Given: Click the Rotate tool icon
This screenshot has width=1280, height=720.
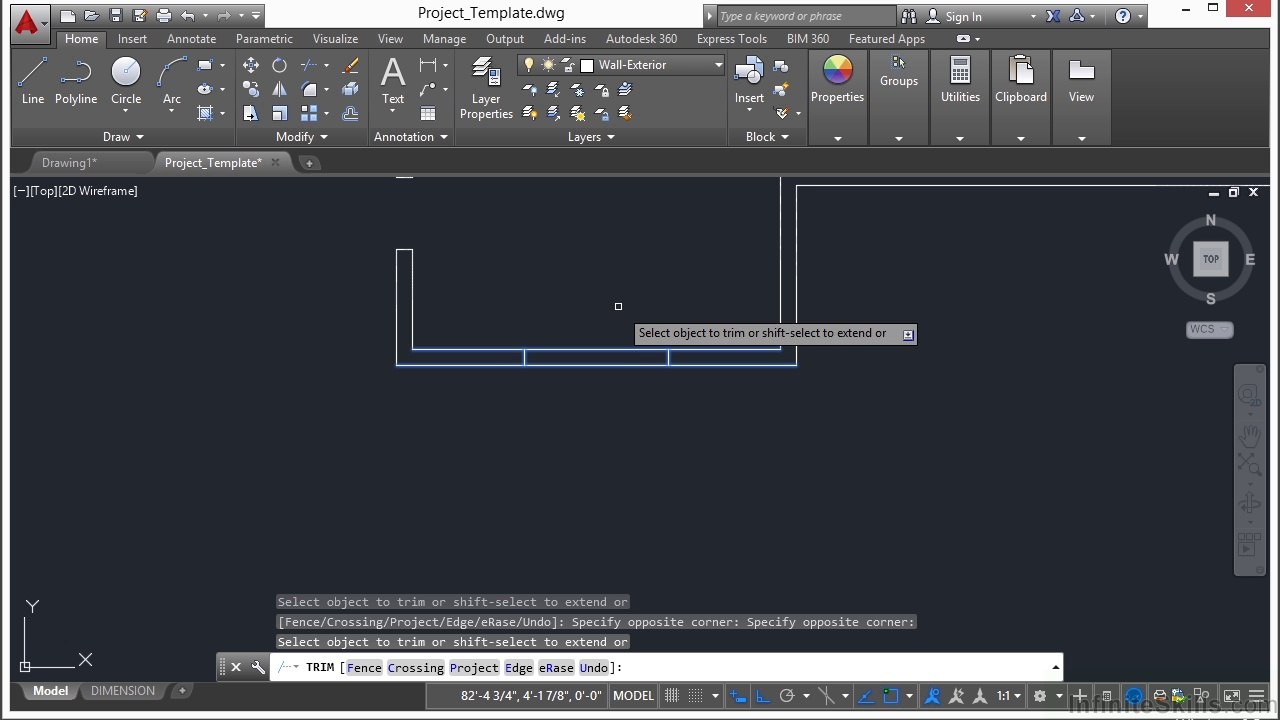Looking at the screenshot, I should tap(280, 65).
